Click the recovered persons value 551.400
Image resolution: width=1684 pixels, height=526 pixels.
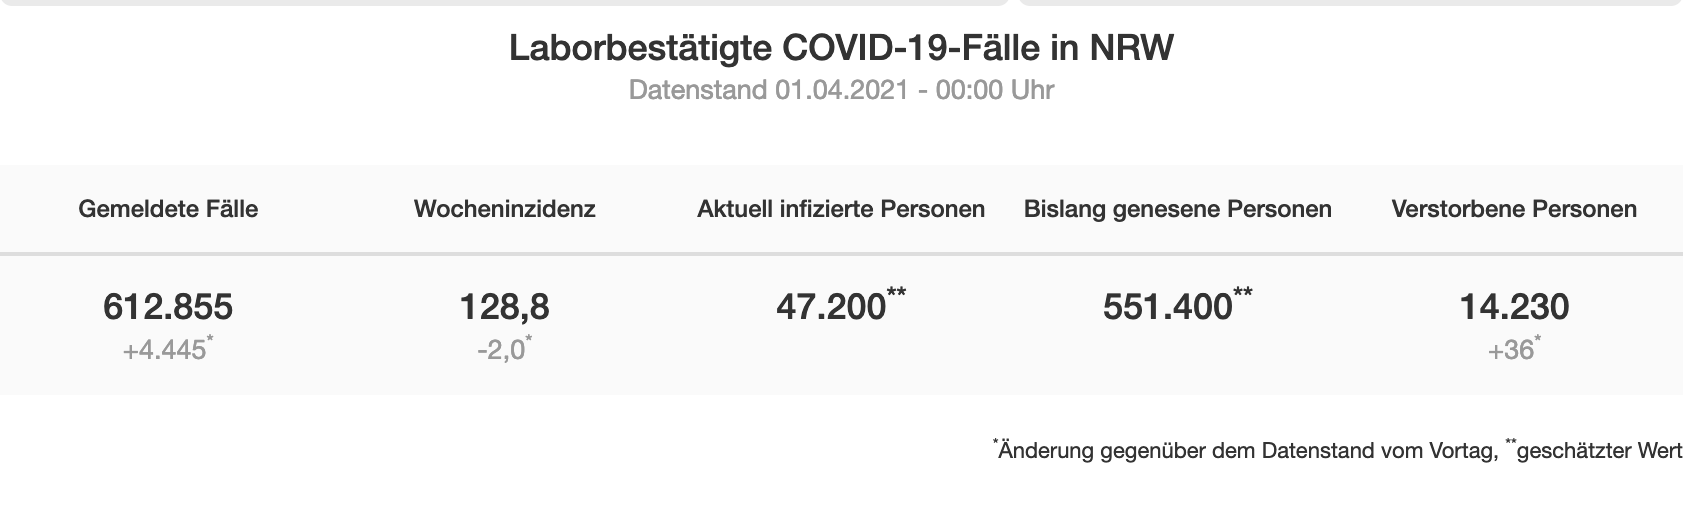pyautogui.click(x=1166, y=306)
